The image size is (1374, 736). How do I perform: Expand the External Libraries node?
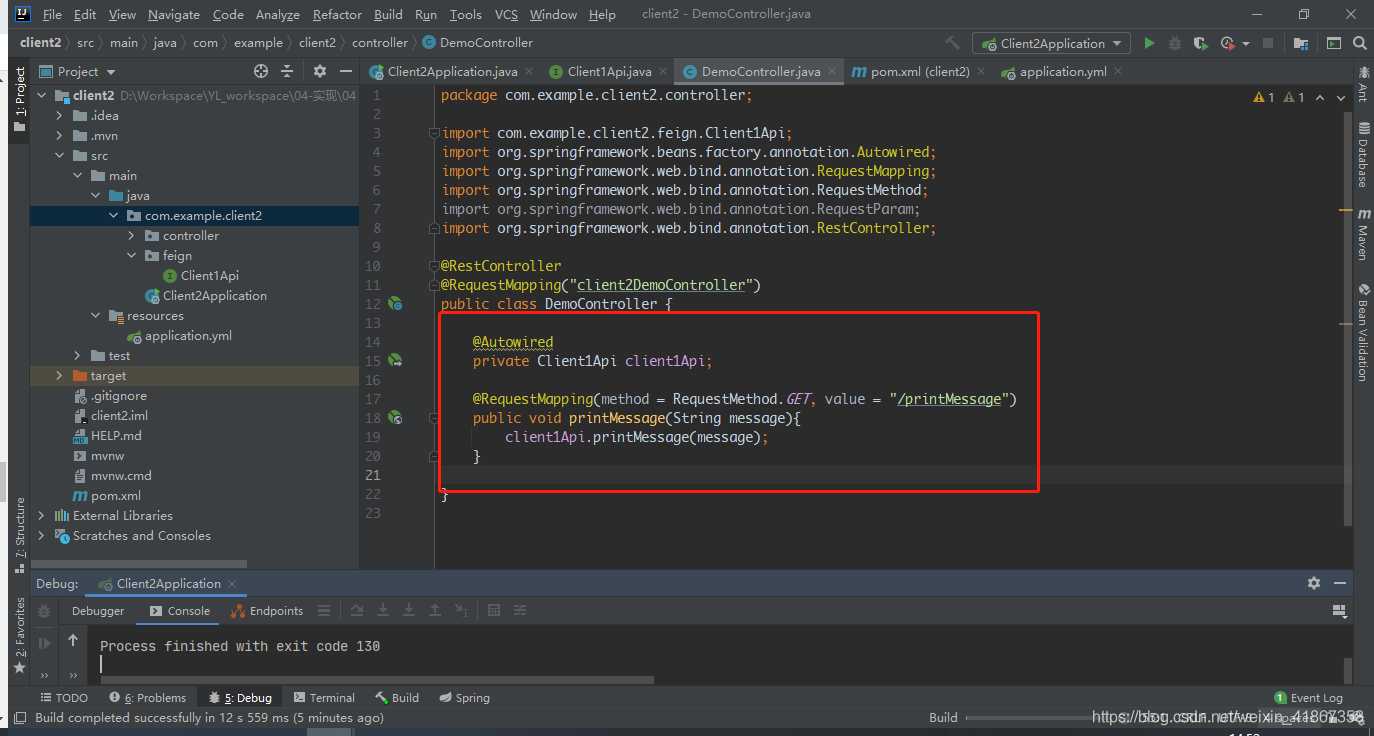pos(42,516)
